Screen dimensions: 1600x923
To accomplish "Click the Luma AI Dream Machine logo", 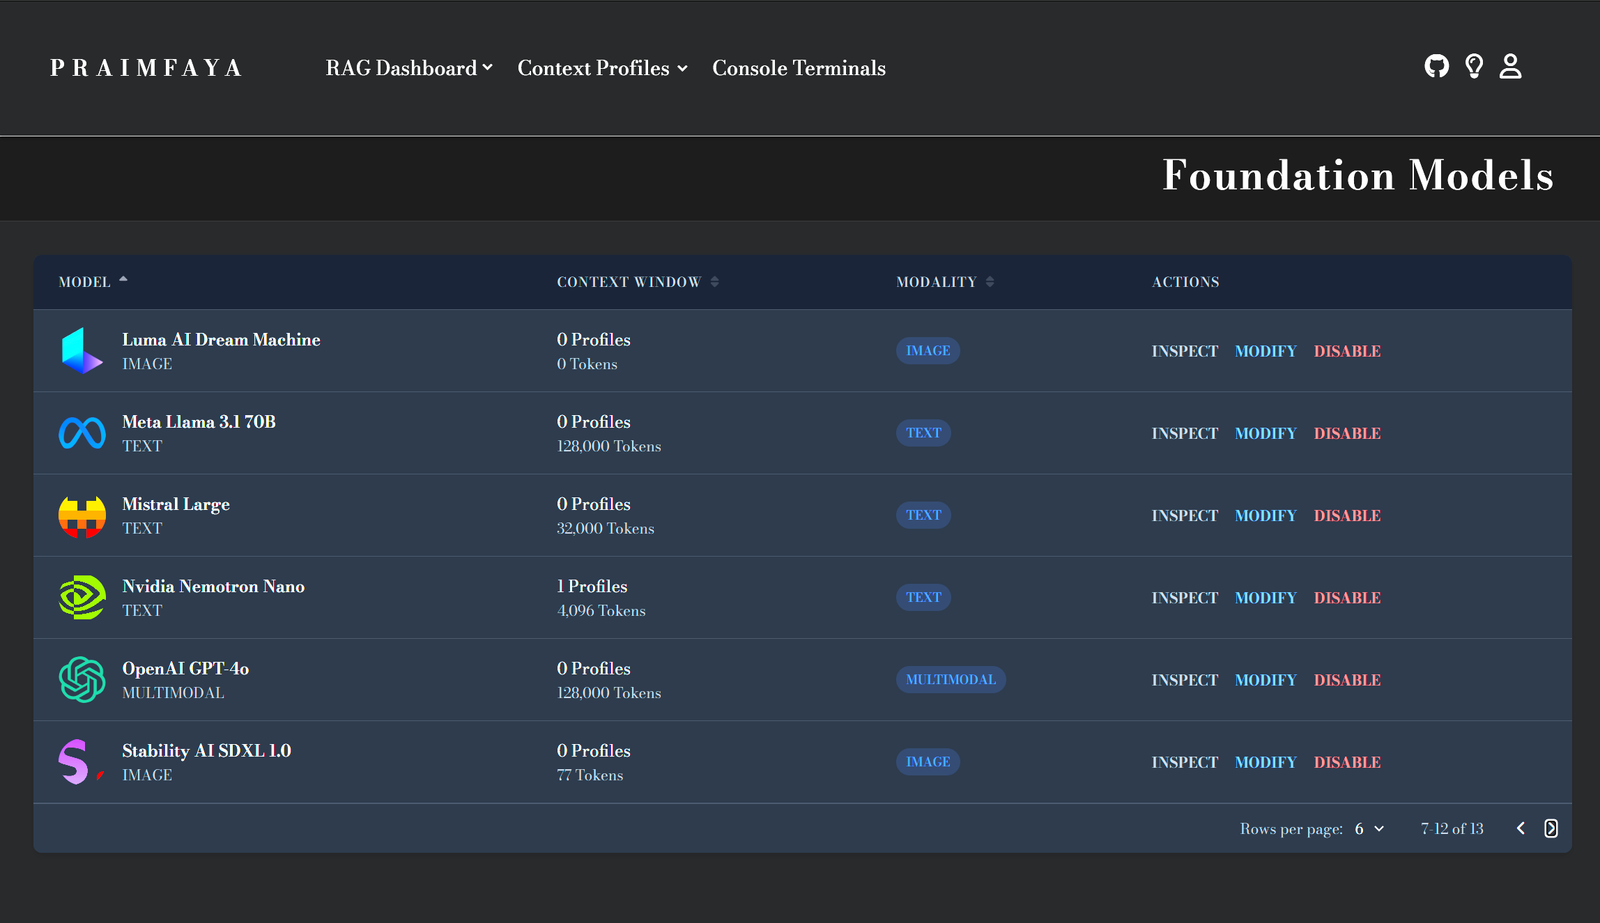I will (82, 351).
